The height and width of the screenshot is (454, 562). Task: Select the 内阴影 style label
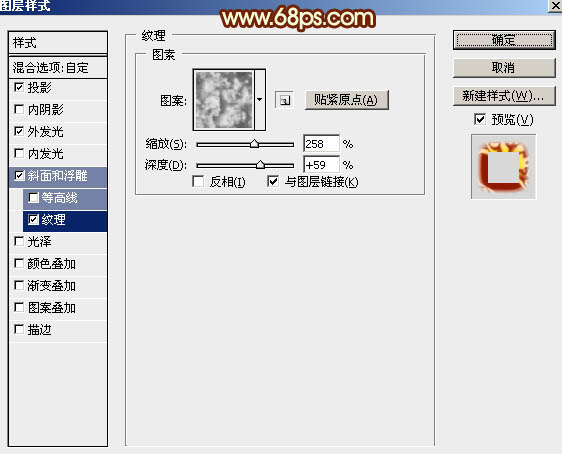click(x=46, y=110)
